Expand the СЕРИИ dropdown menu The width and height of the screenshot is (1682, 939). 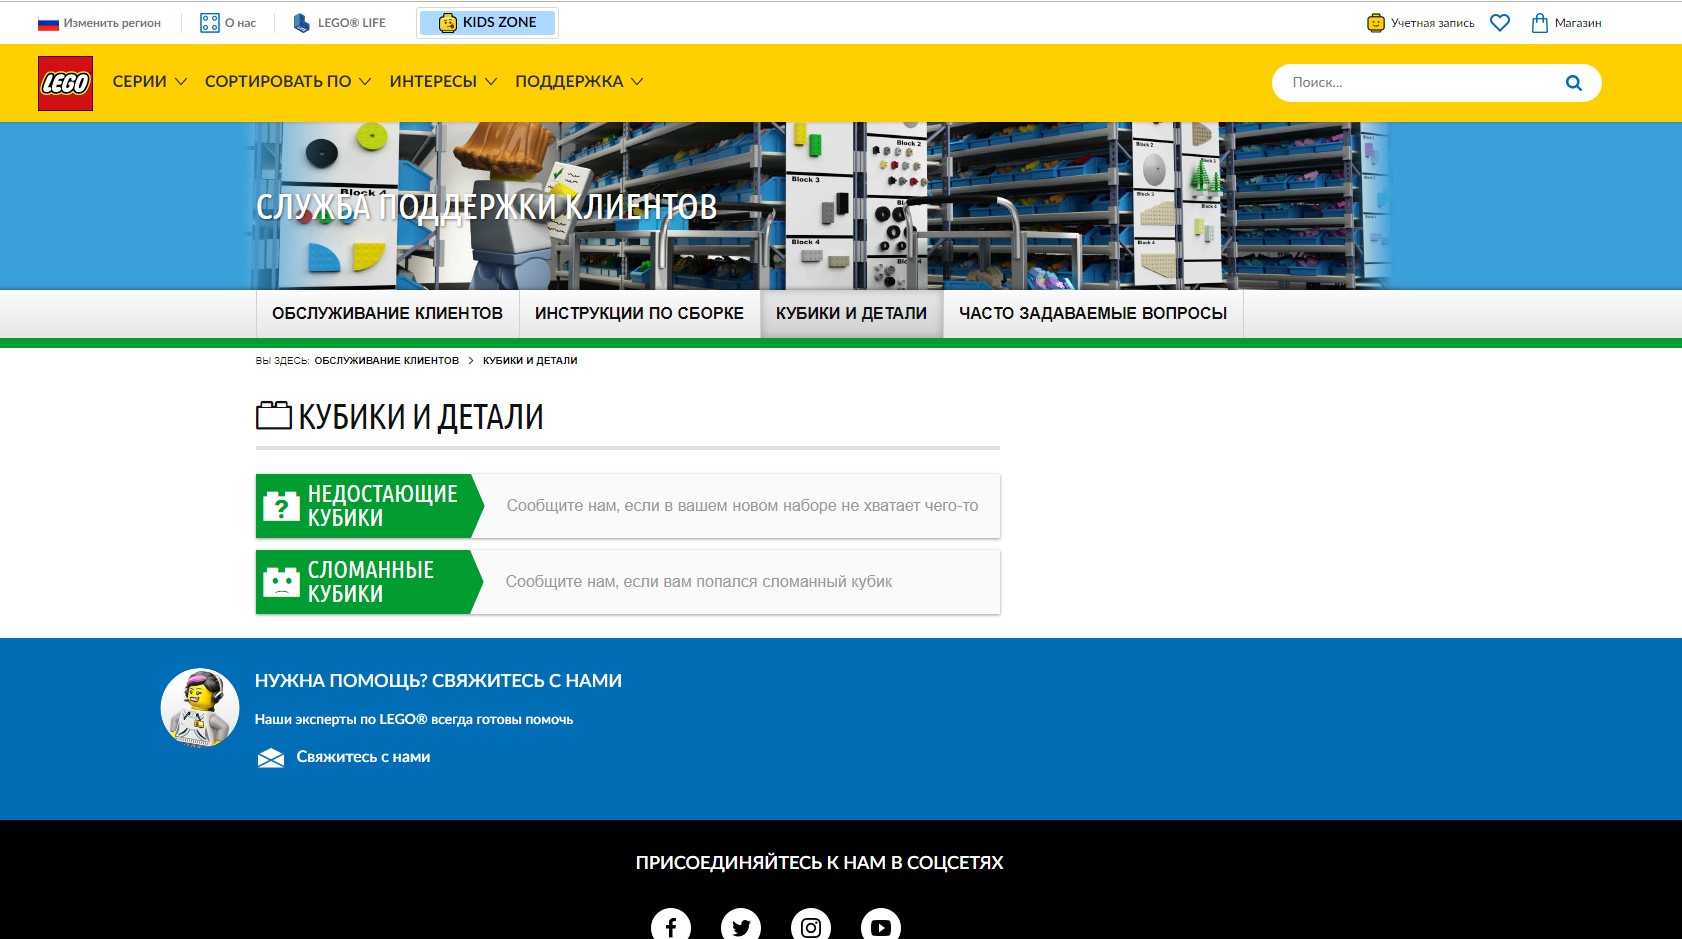(x=150, y=82)
